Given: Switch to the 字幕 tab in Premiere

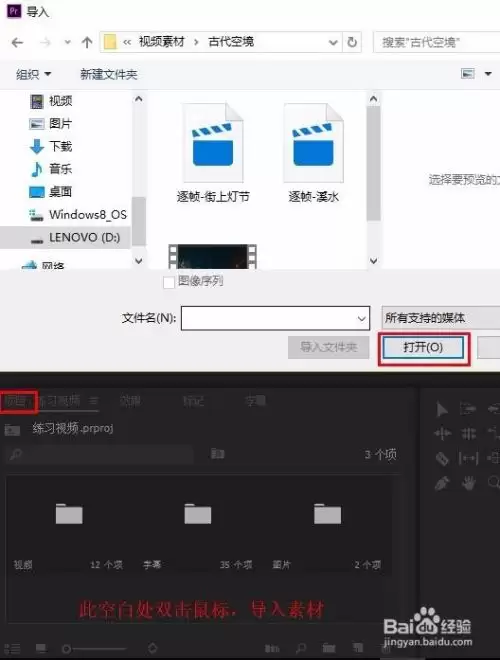Looking at the screenshot, I should [255, 401].
